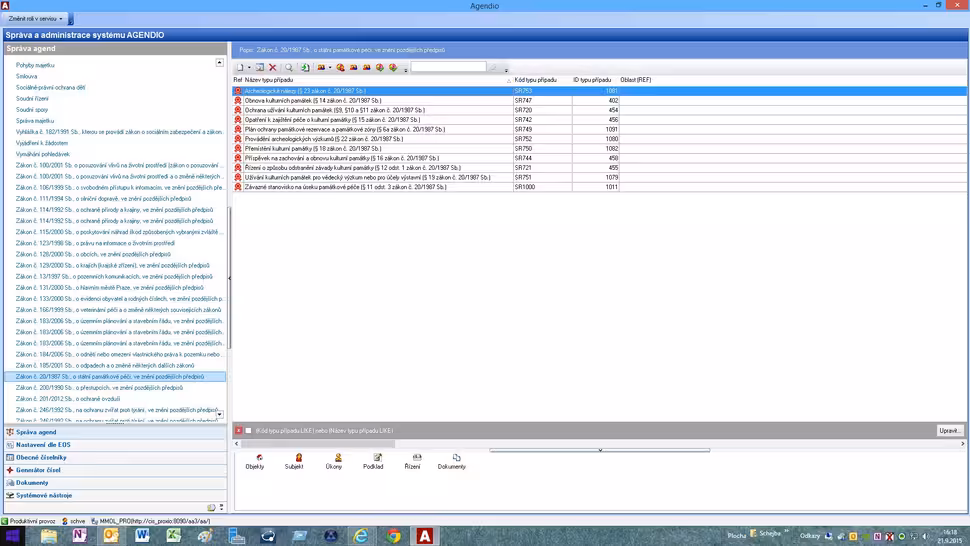This screenshot has height=546, width=970.
Task: Open the Dokumenty icon in bottom panel
Action: click(x=452, y=461)
